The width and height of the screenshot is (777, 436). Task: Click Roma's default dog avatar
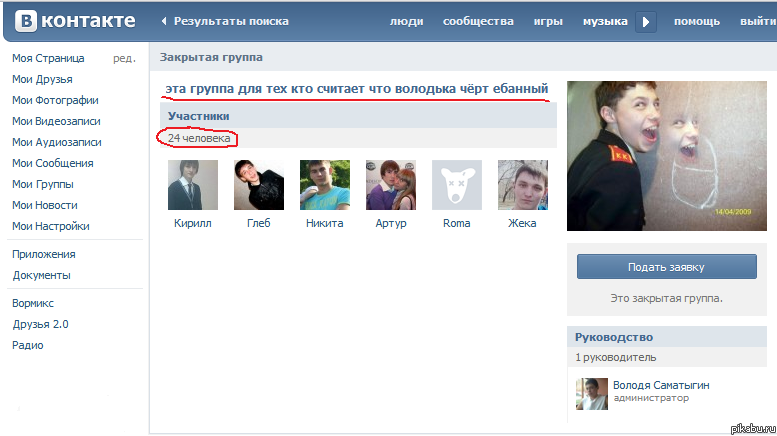tap(457, 185)
